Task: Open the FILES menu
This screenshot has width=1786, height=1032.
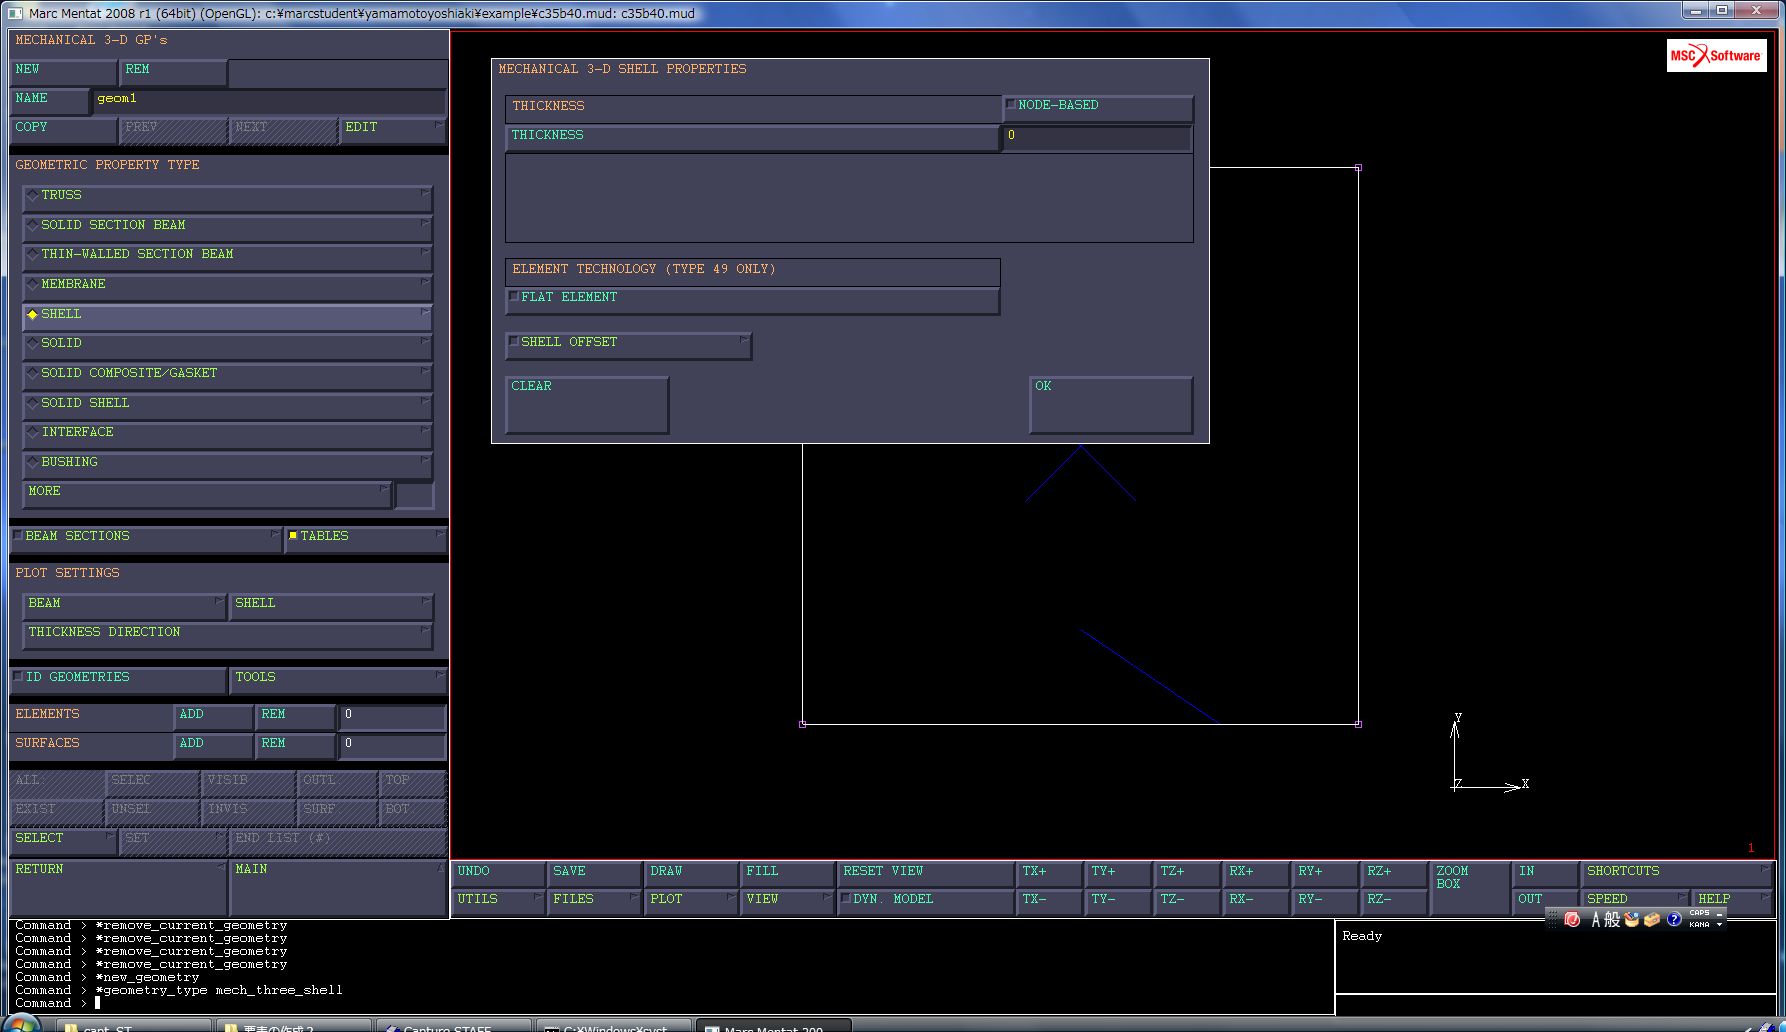Action: [594, 901]
